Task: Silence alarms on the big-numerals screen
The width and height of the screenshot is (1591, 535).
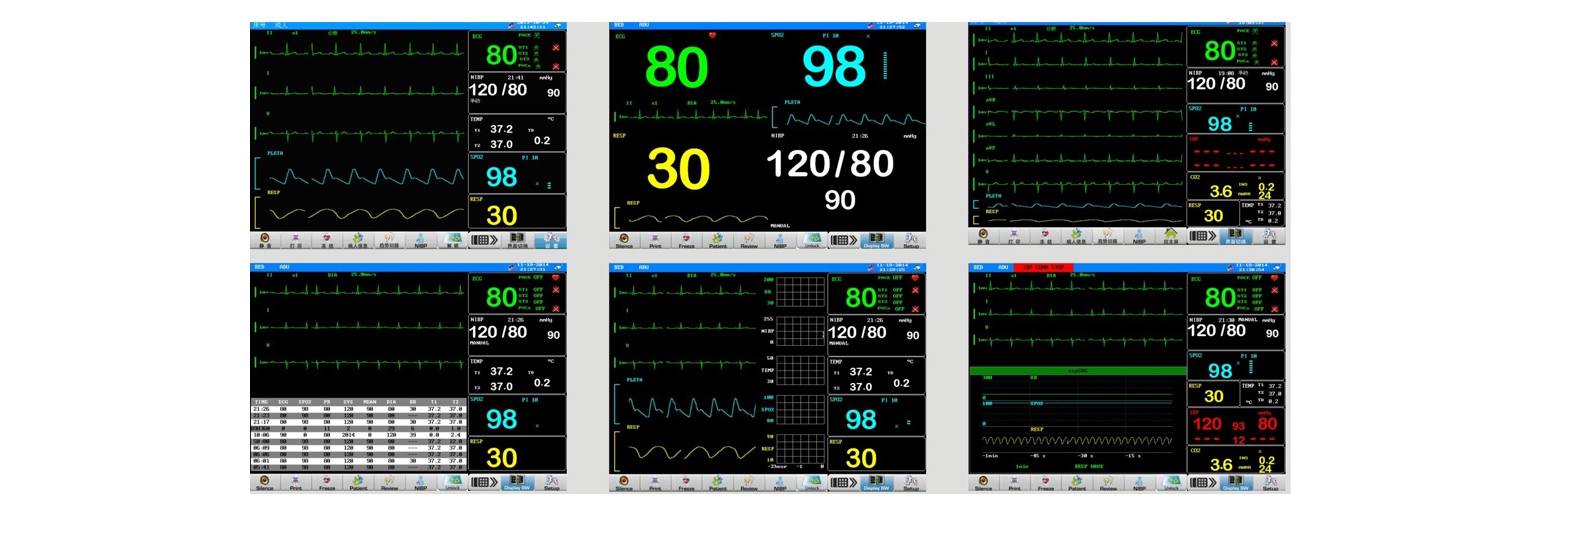Action: (624, 240)
